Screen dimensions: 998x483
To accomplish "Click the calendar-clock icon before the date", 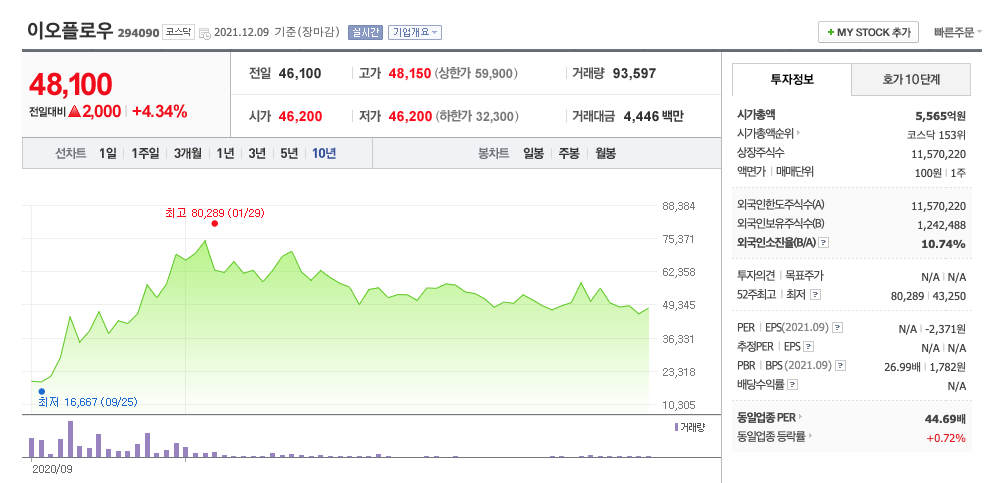I will pyautogui.click(x=204, y=33).
